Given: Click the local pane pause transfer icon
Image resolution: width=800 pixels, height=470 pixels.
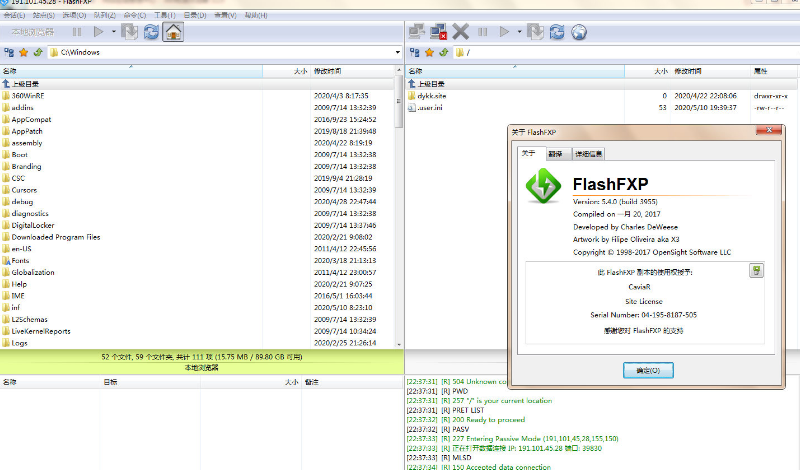Looking at the screenshot, I should [77, 32].
